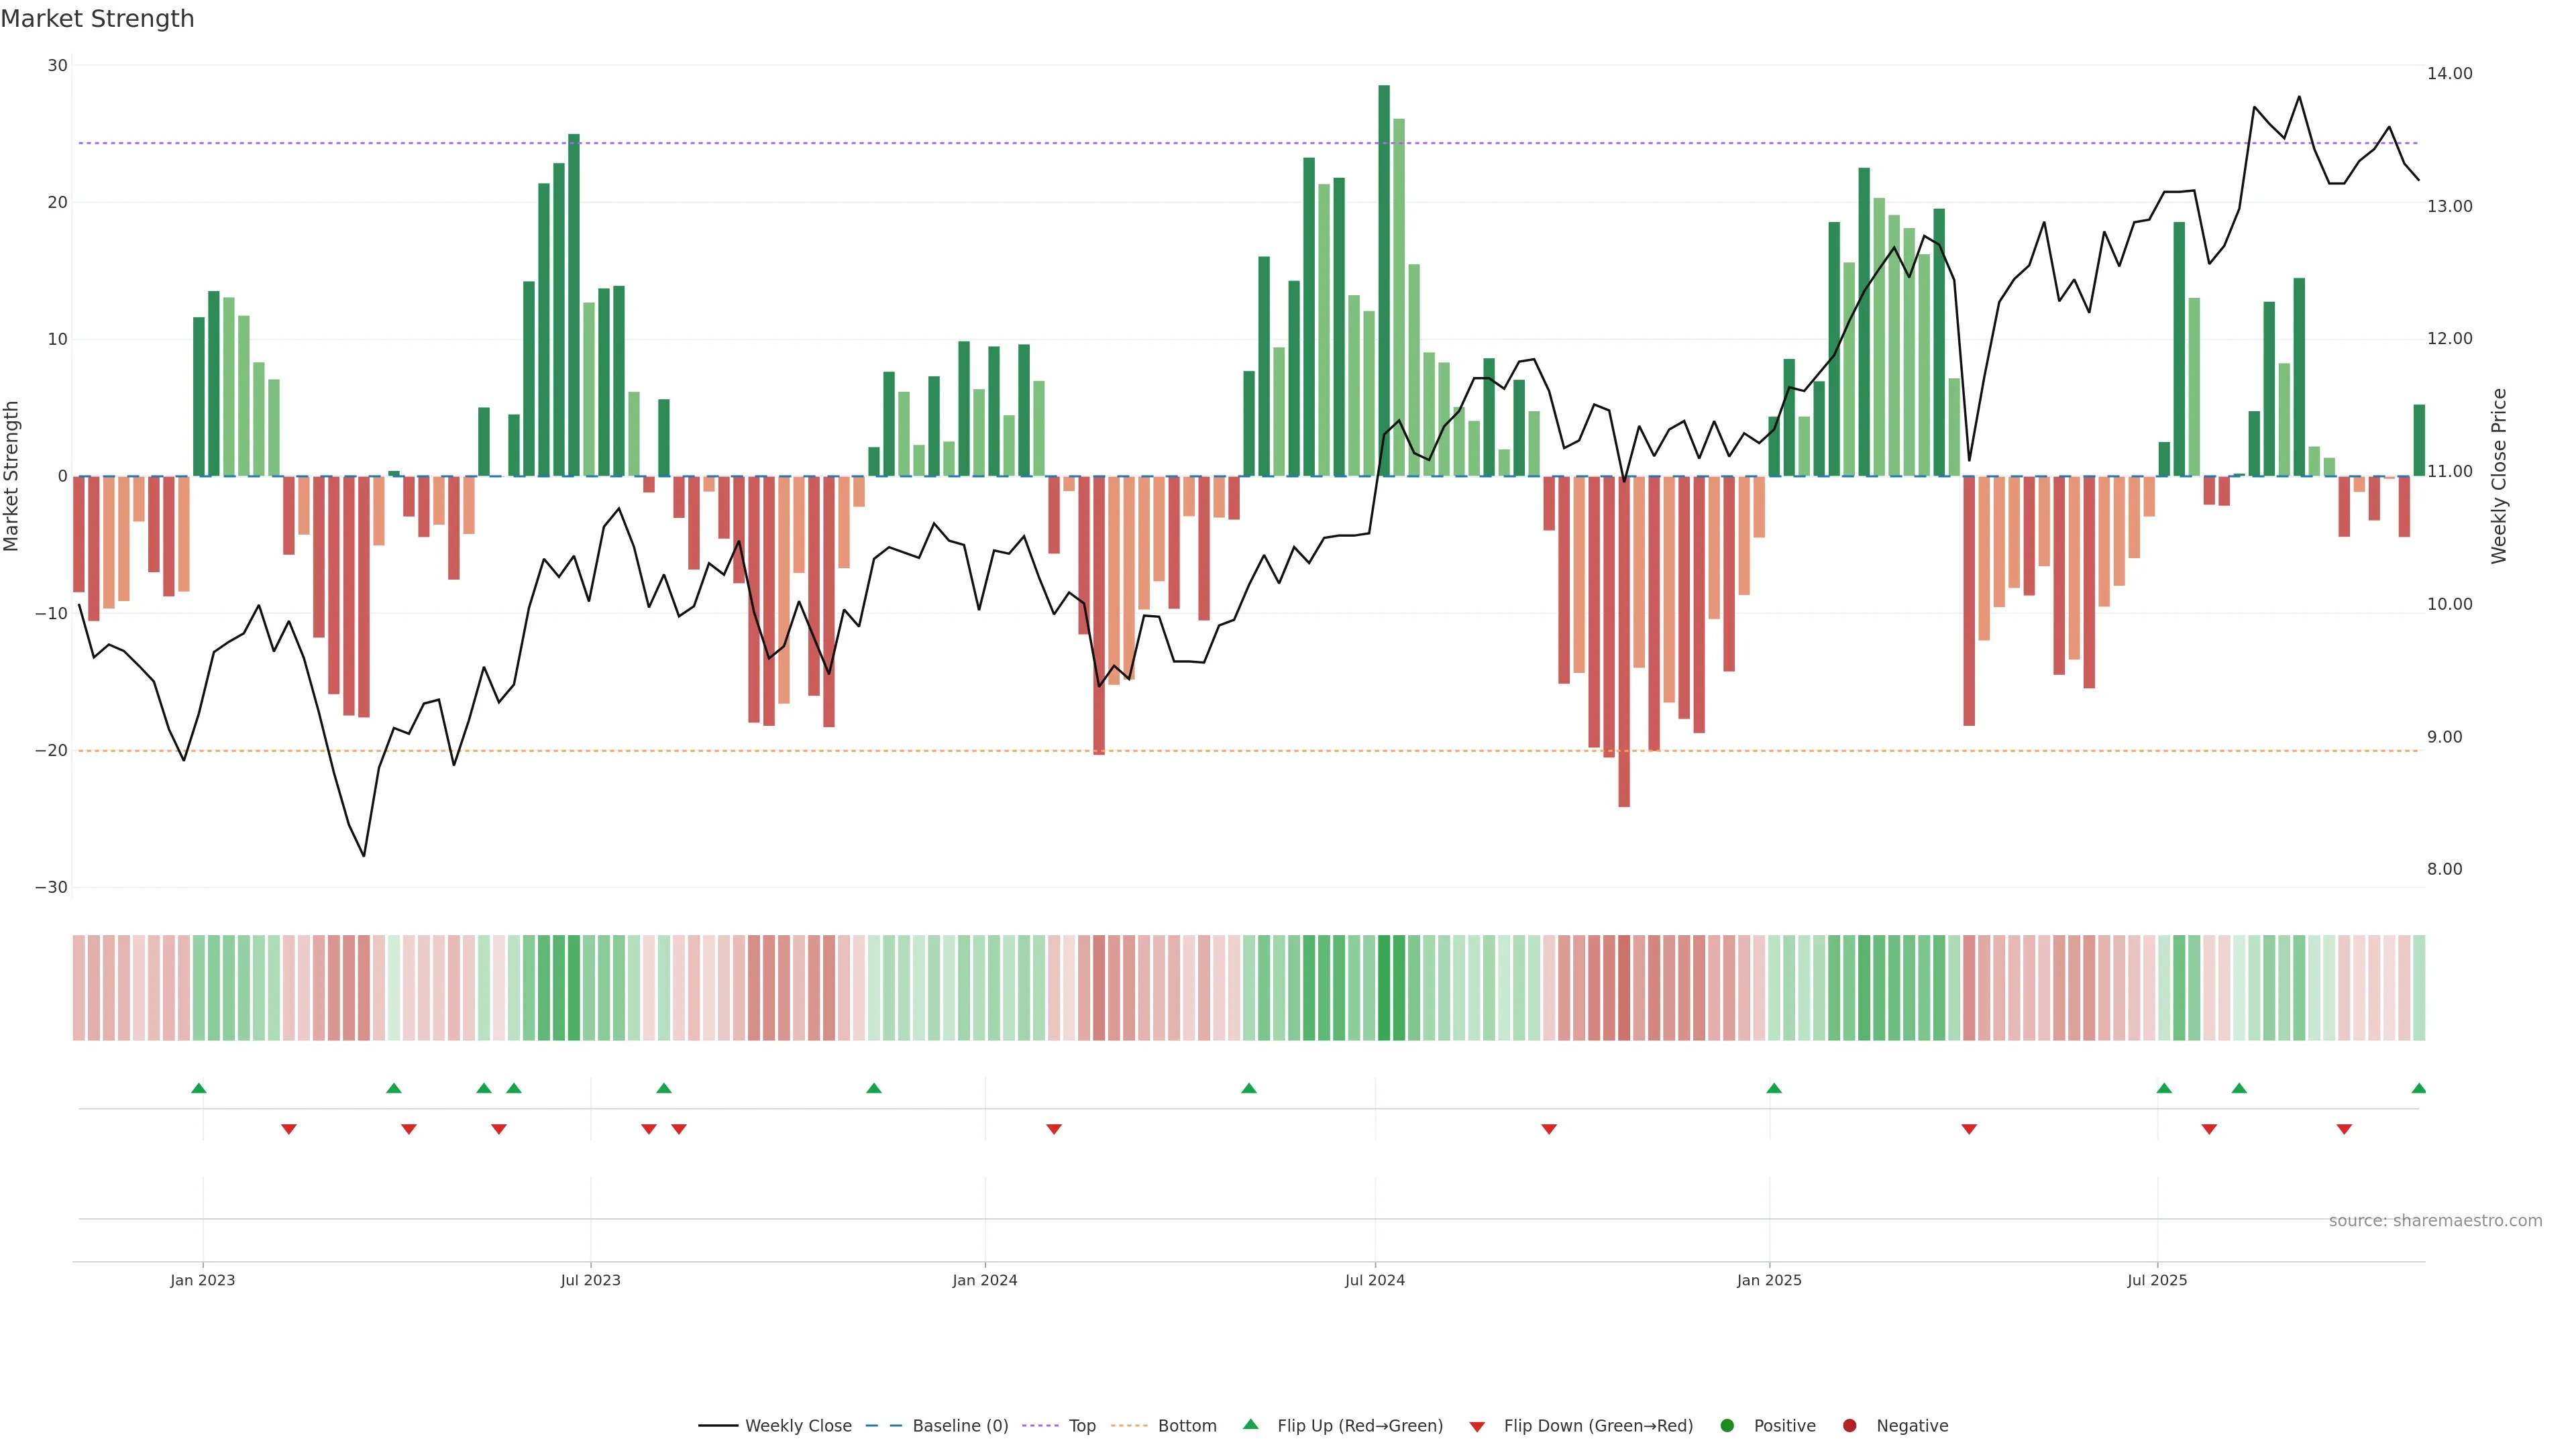Click the Jul 2025 x-axis label
Screen dimensions: 2576x1449
(2157, 1280)
